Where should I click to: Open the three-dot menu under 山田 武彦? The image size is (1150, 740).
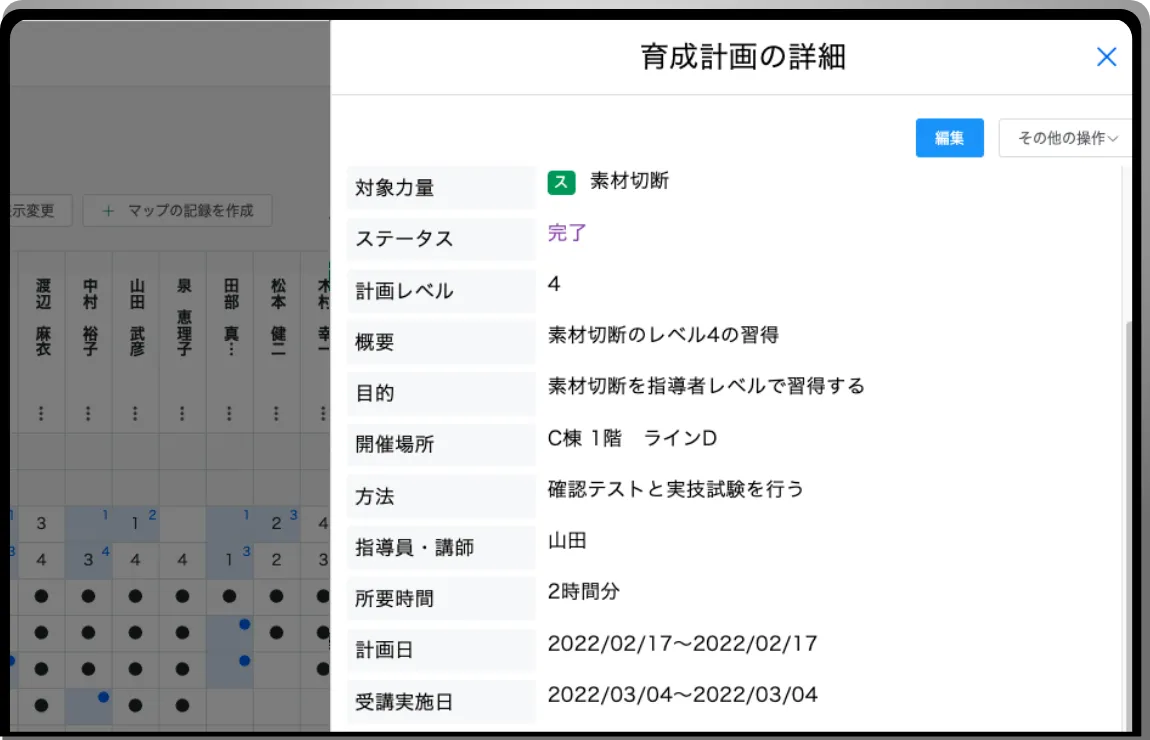coord(136,413)
